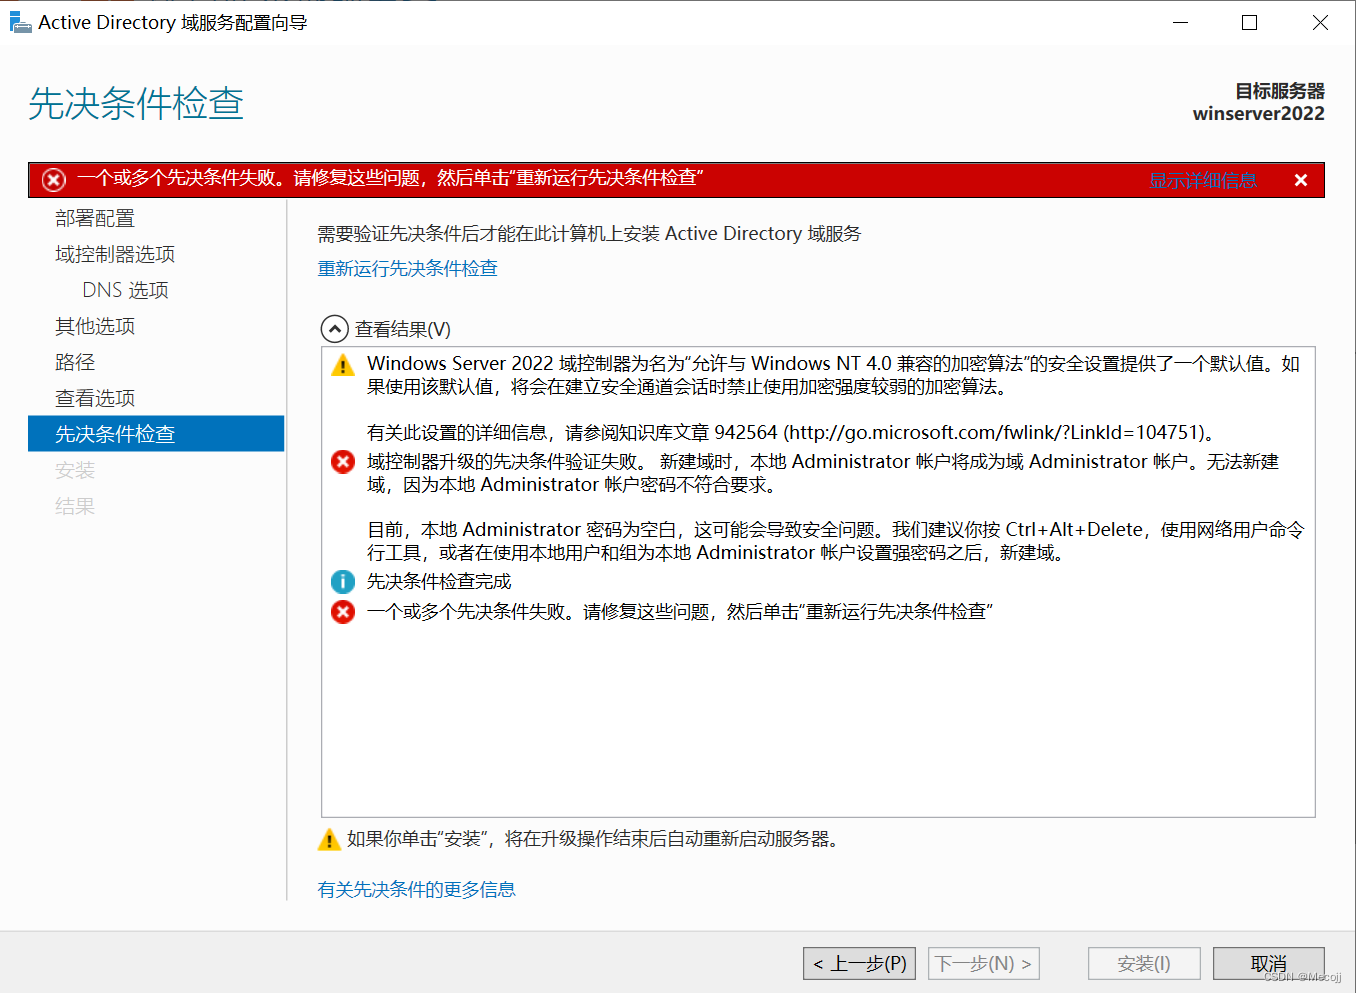Close the Active Directory wizard window
The image size is (1356, 993).
point(1320,22)
